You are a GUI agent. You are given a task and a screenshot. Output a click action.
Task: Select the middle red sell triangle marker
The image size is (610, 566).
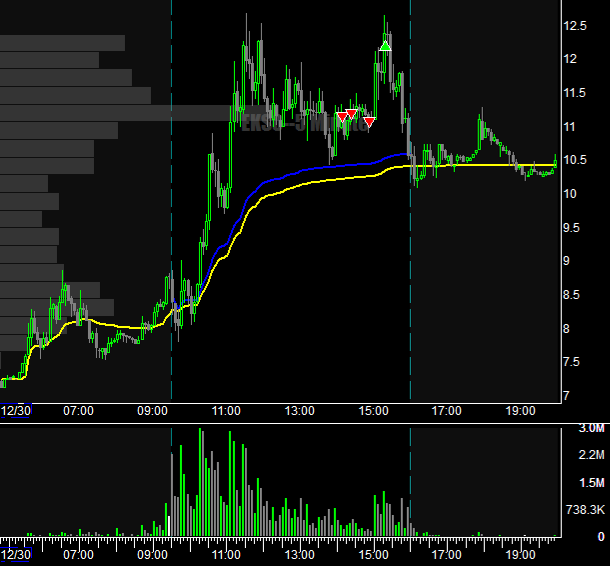click(x=351, y=114)
